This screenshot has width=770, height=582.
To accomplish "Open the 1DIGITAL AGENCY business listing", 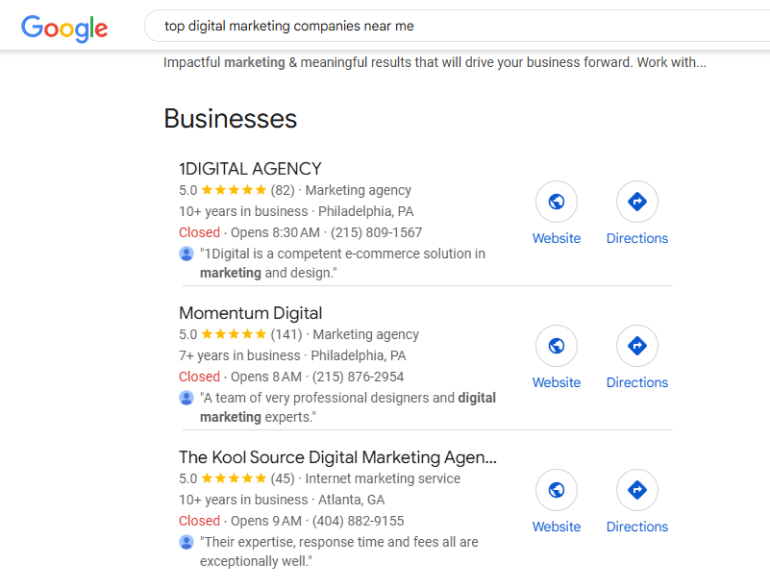I will point(250,168).
